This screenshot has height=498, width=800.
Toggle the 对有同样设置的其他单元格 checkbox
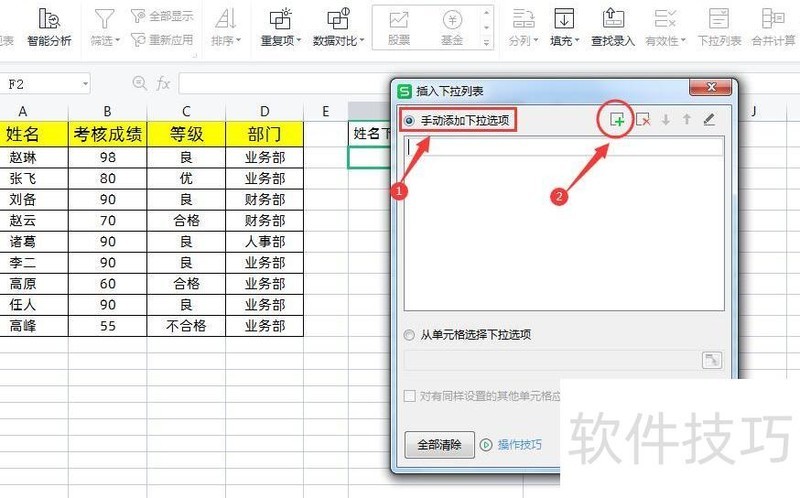pyautogui.click(x=410, y=396)
